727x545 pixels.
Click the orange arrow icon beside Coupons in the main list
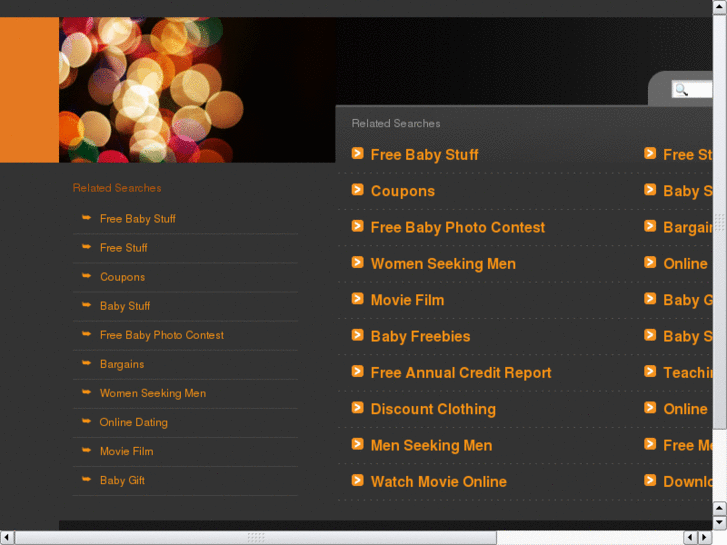(x=357, y=190)
